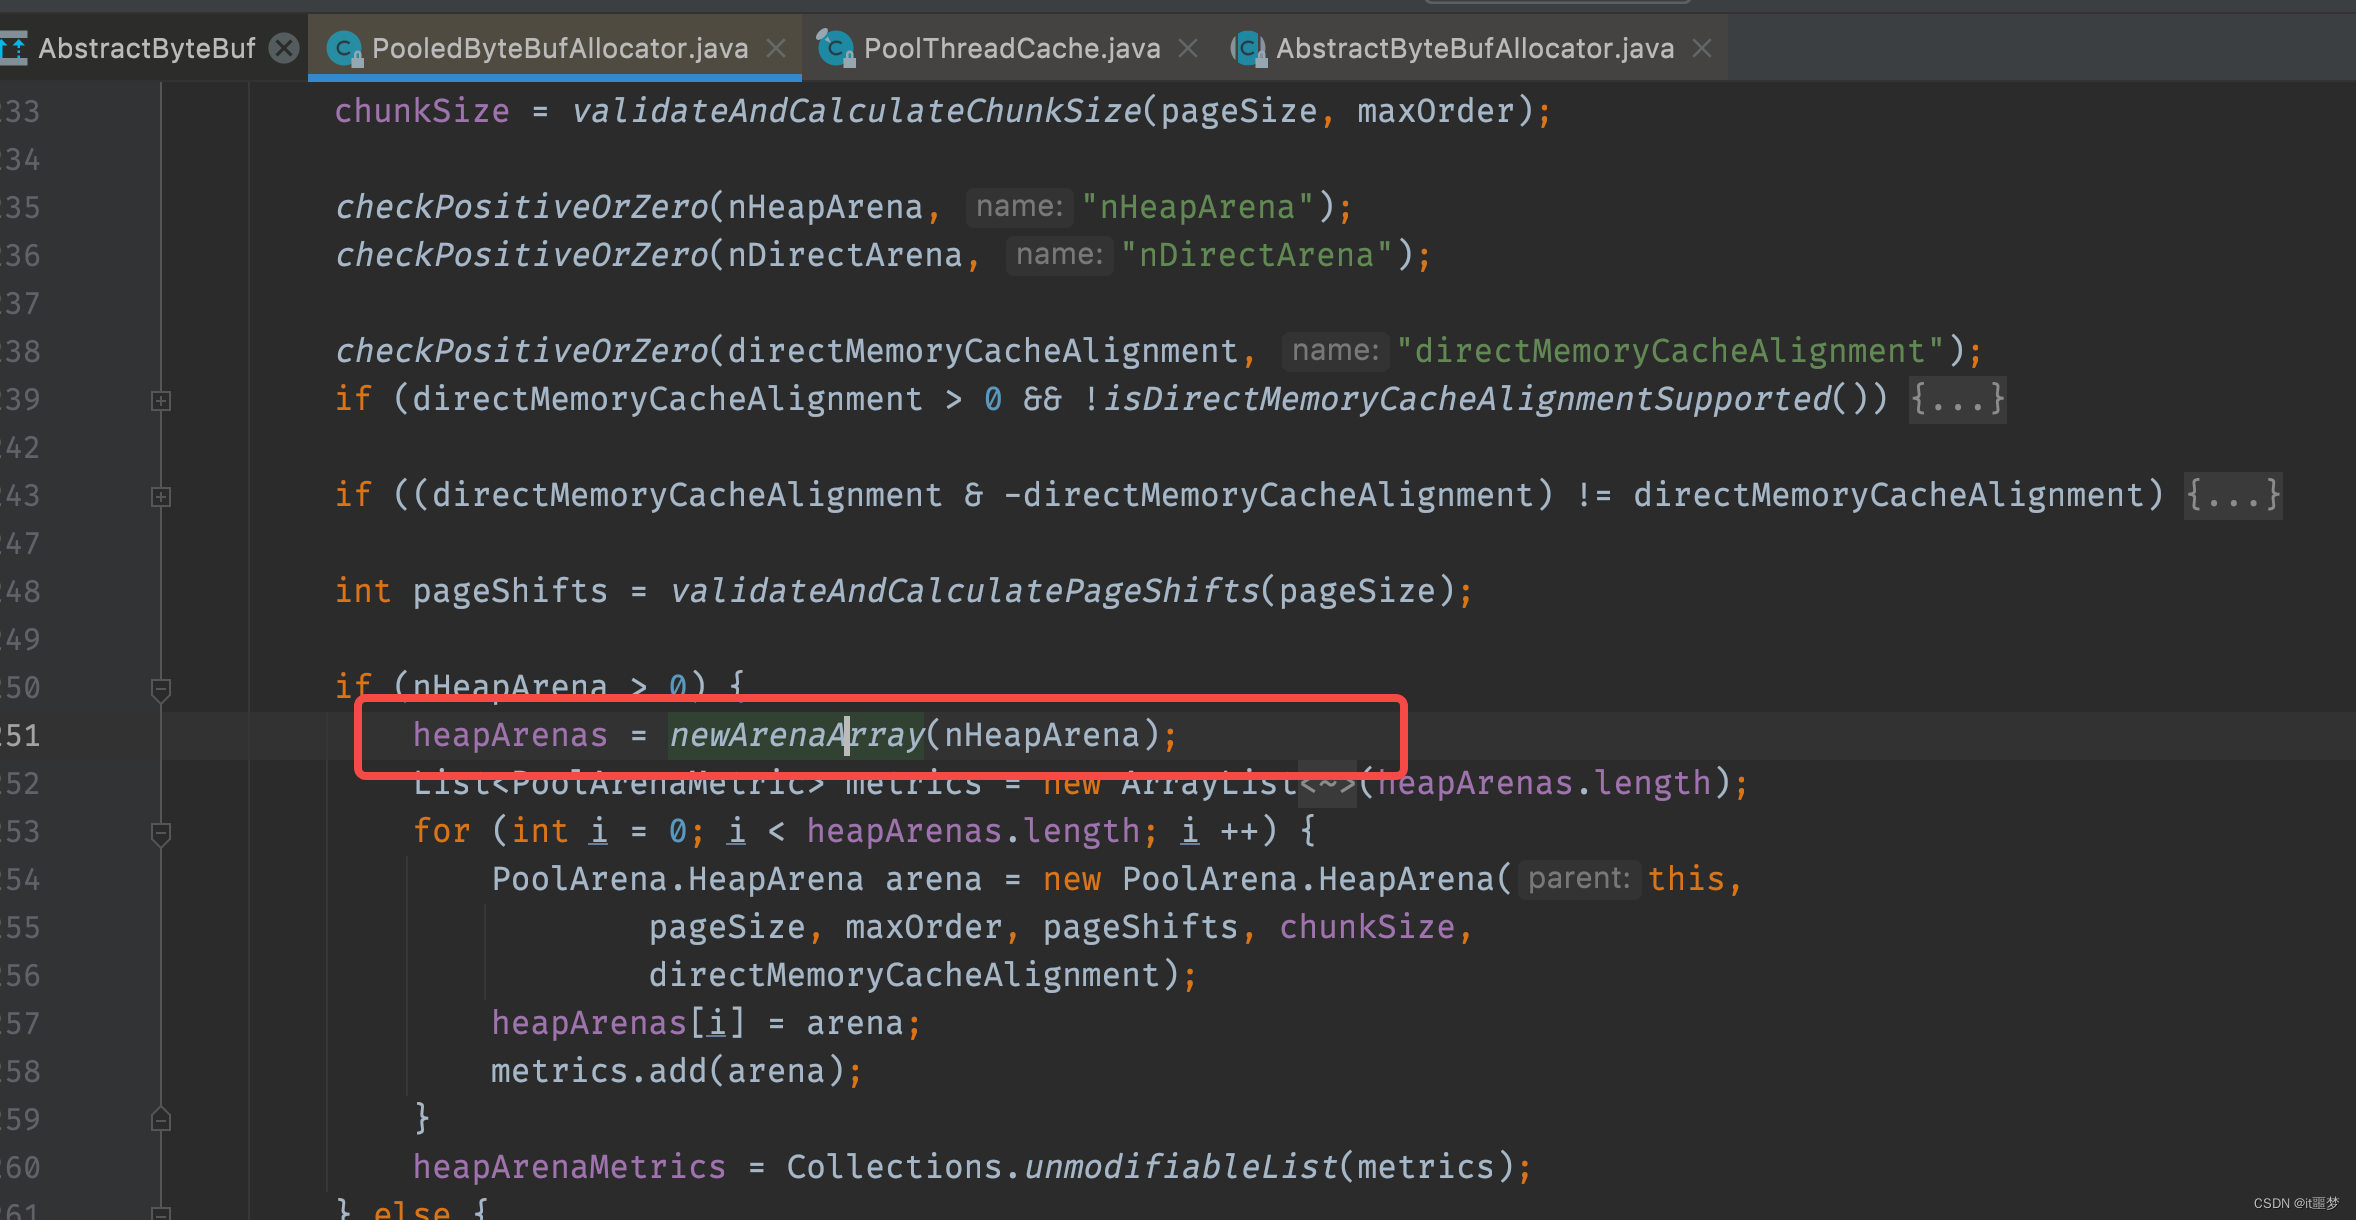Click the PooledByteBufAllocator class file icon
The image size is (2356, 1220).
tap(344, 48)
